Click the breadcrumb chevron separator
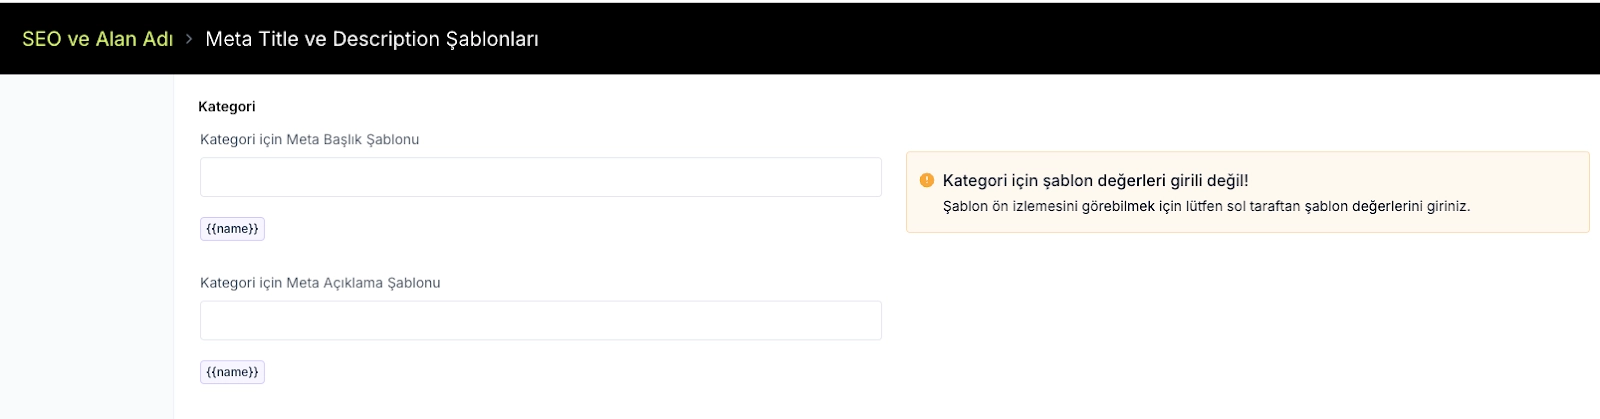The image size is (1600, 419). coord(189,39)
